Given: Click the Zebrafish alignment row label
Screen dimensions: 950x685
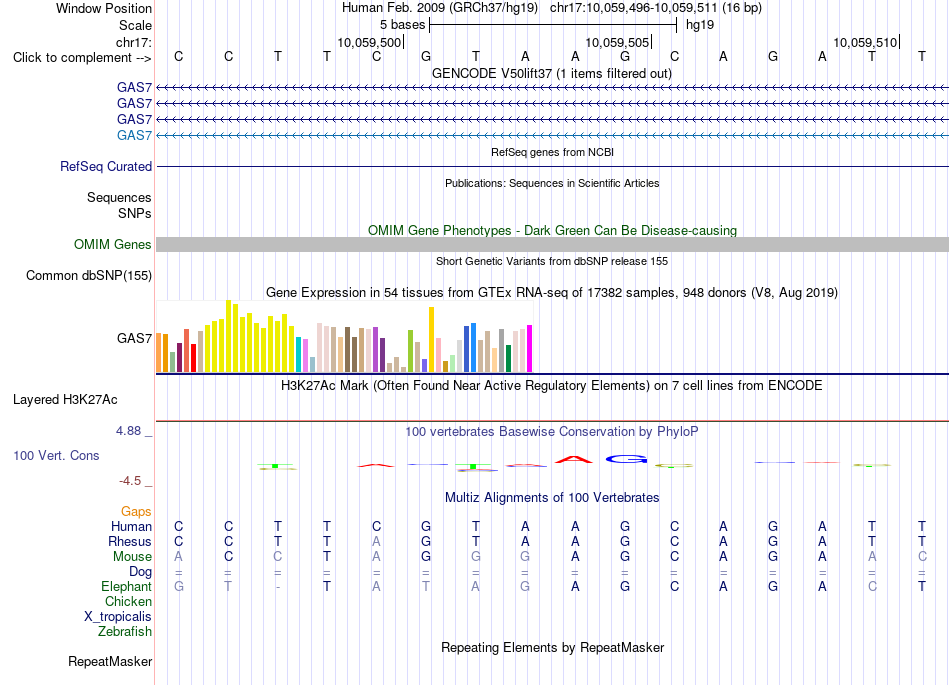Looking at the screenshot, I should click(x=125, y=631).
